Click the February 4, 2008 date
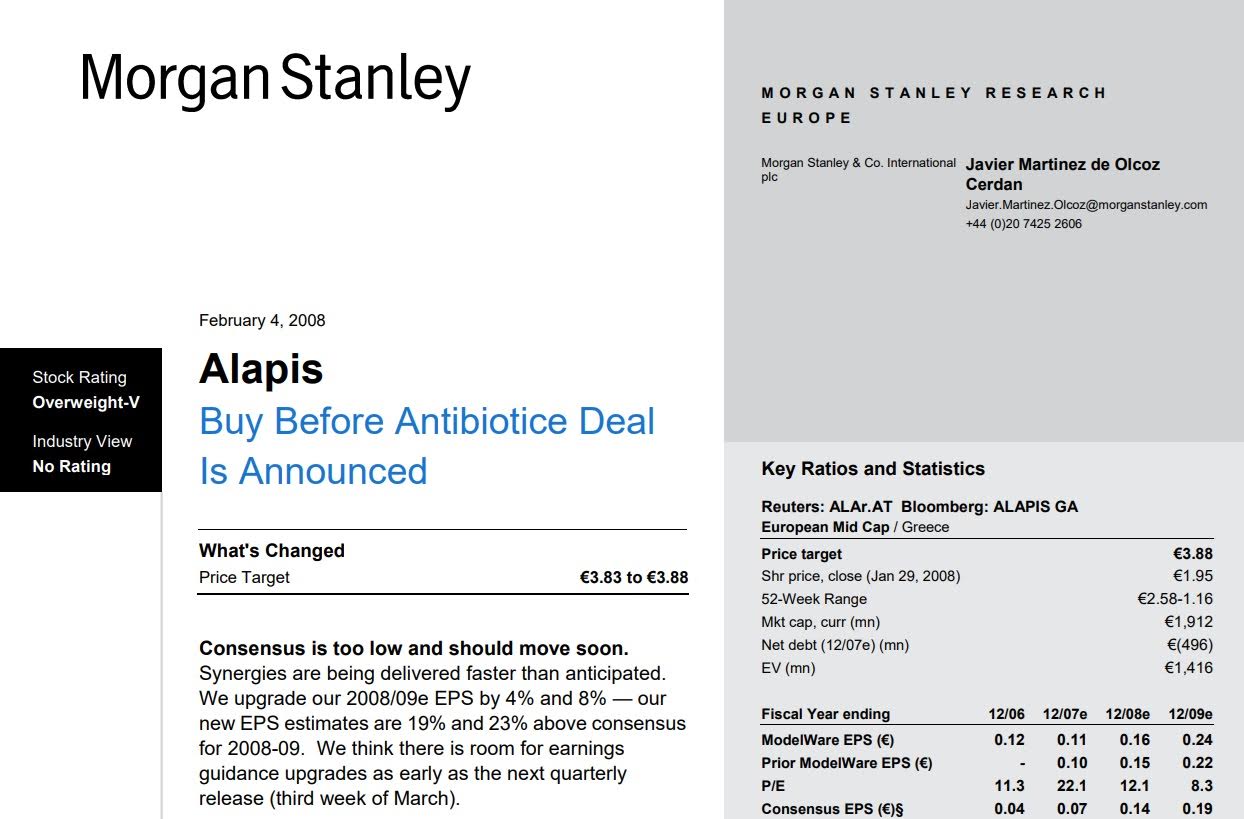 [x=262, y=321]
